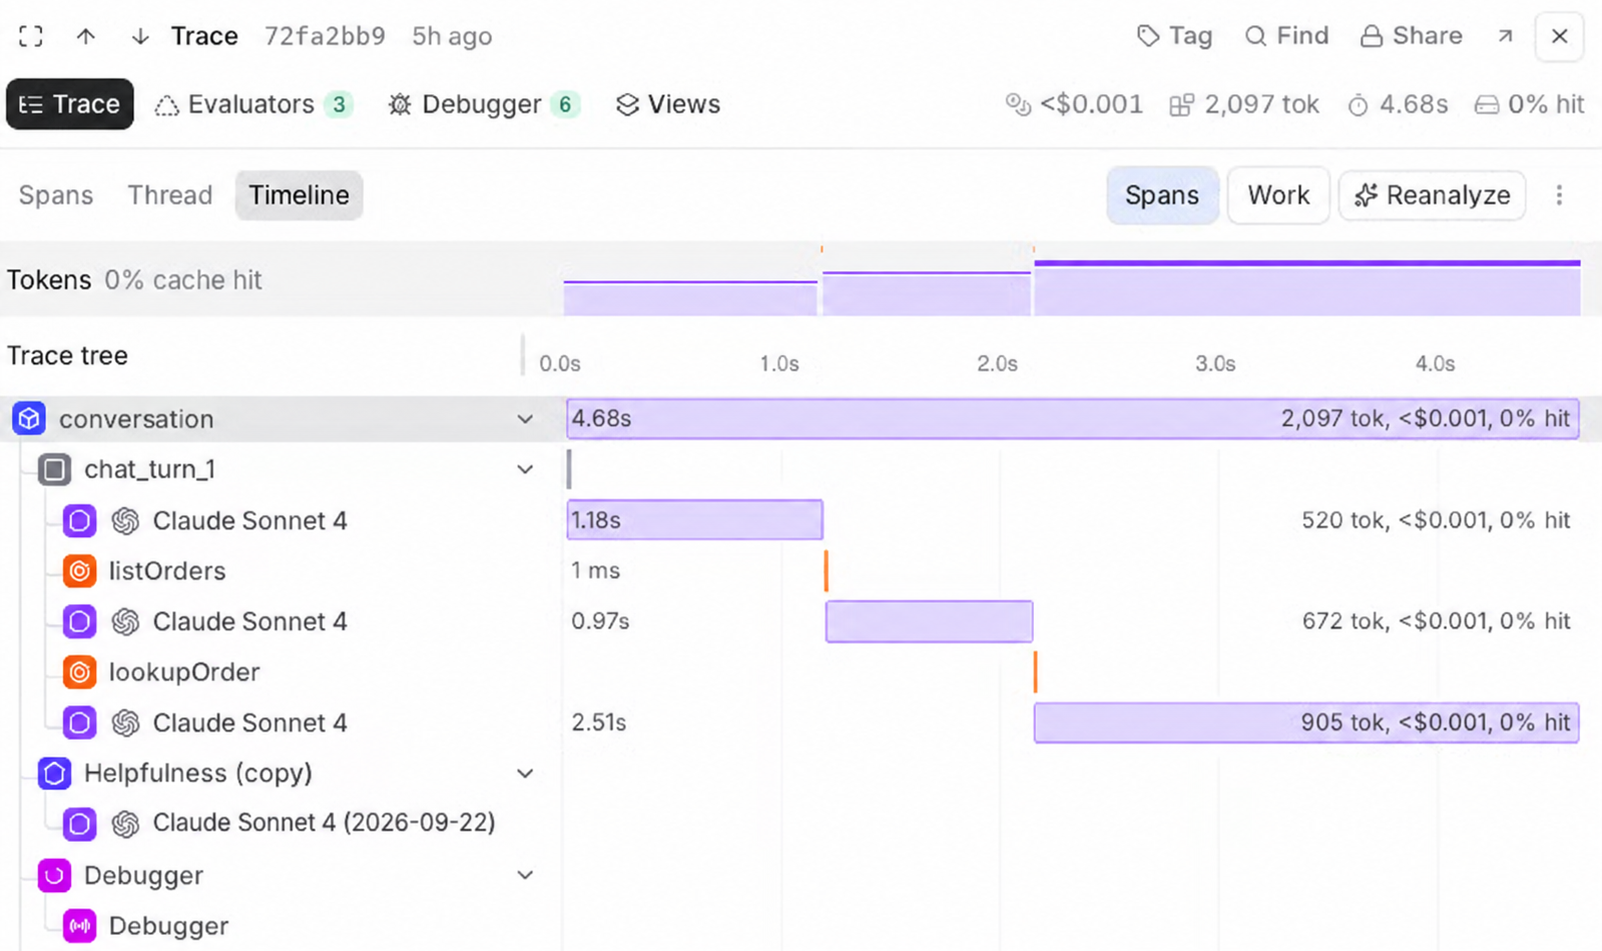Click the 4.68s duration header stat
Screen dimensions: 1602x951
[x=1398, y=104]
